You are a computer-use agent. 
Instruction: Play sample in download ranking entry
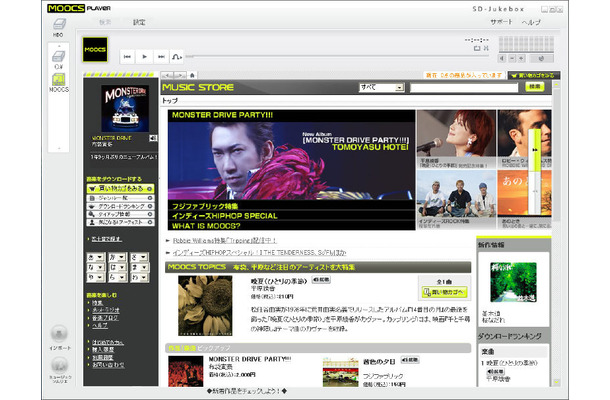[495, 371]
